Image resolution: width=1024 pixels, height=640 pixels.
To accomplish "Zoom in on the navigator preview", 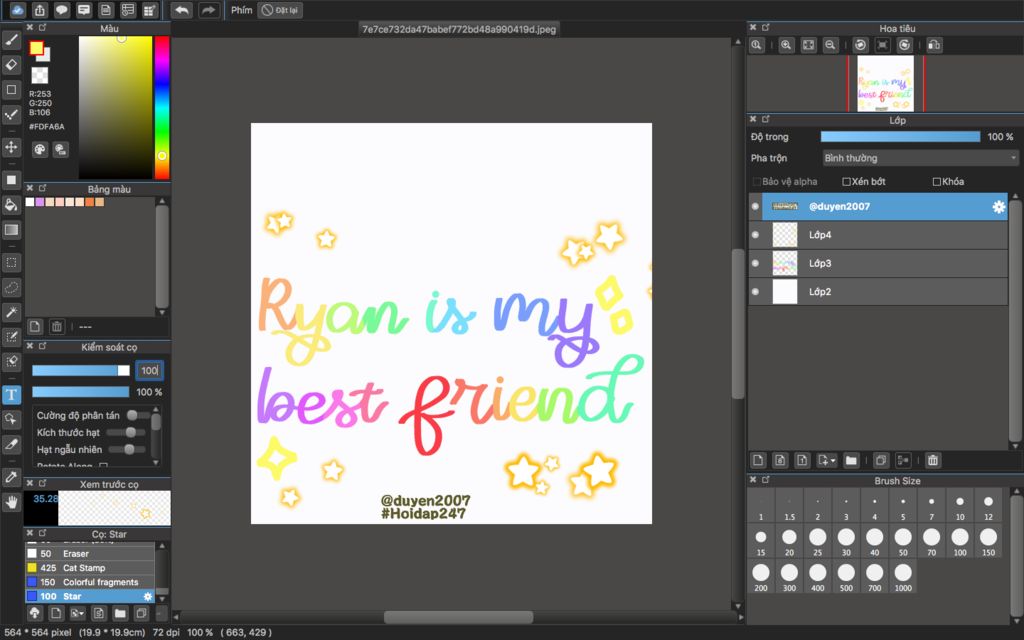I will (x=786, y=45).
